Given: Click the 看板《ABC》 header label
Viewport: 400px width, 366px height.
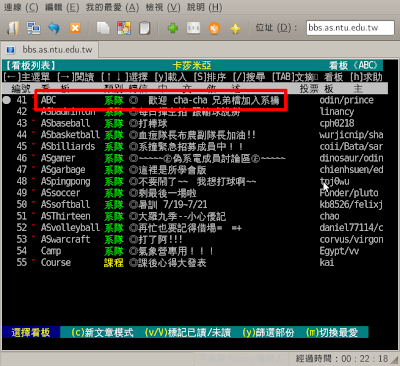Looking at the screenshot, I should 353,65.
